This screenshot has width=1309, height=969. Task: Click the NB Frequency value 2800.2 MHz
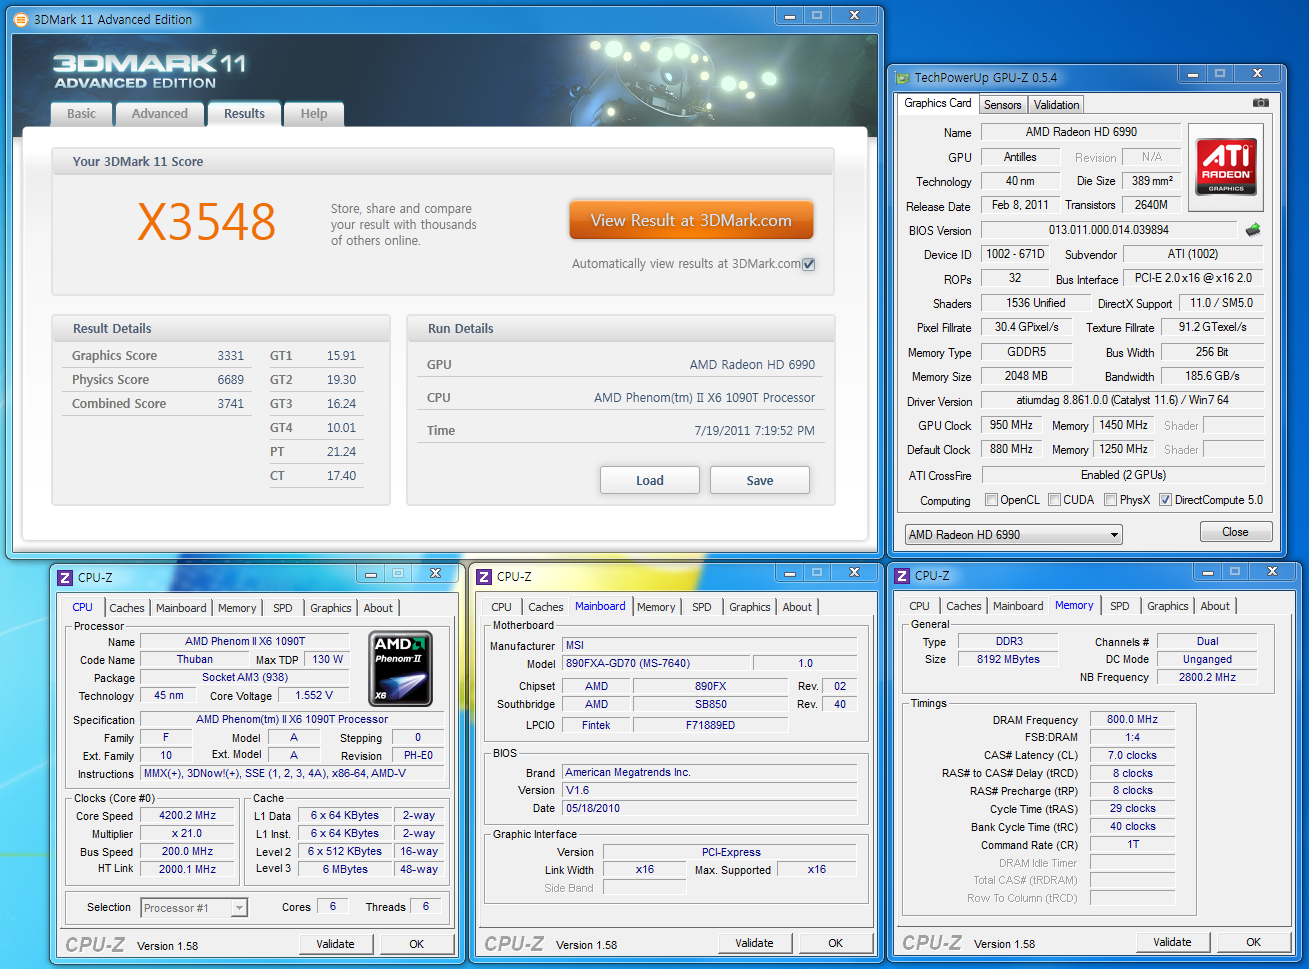click(x=1207, y=677)
